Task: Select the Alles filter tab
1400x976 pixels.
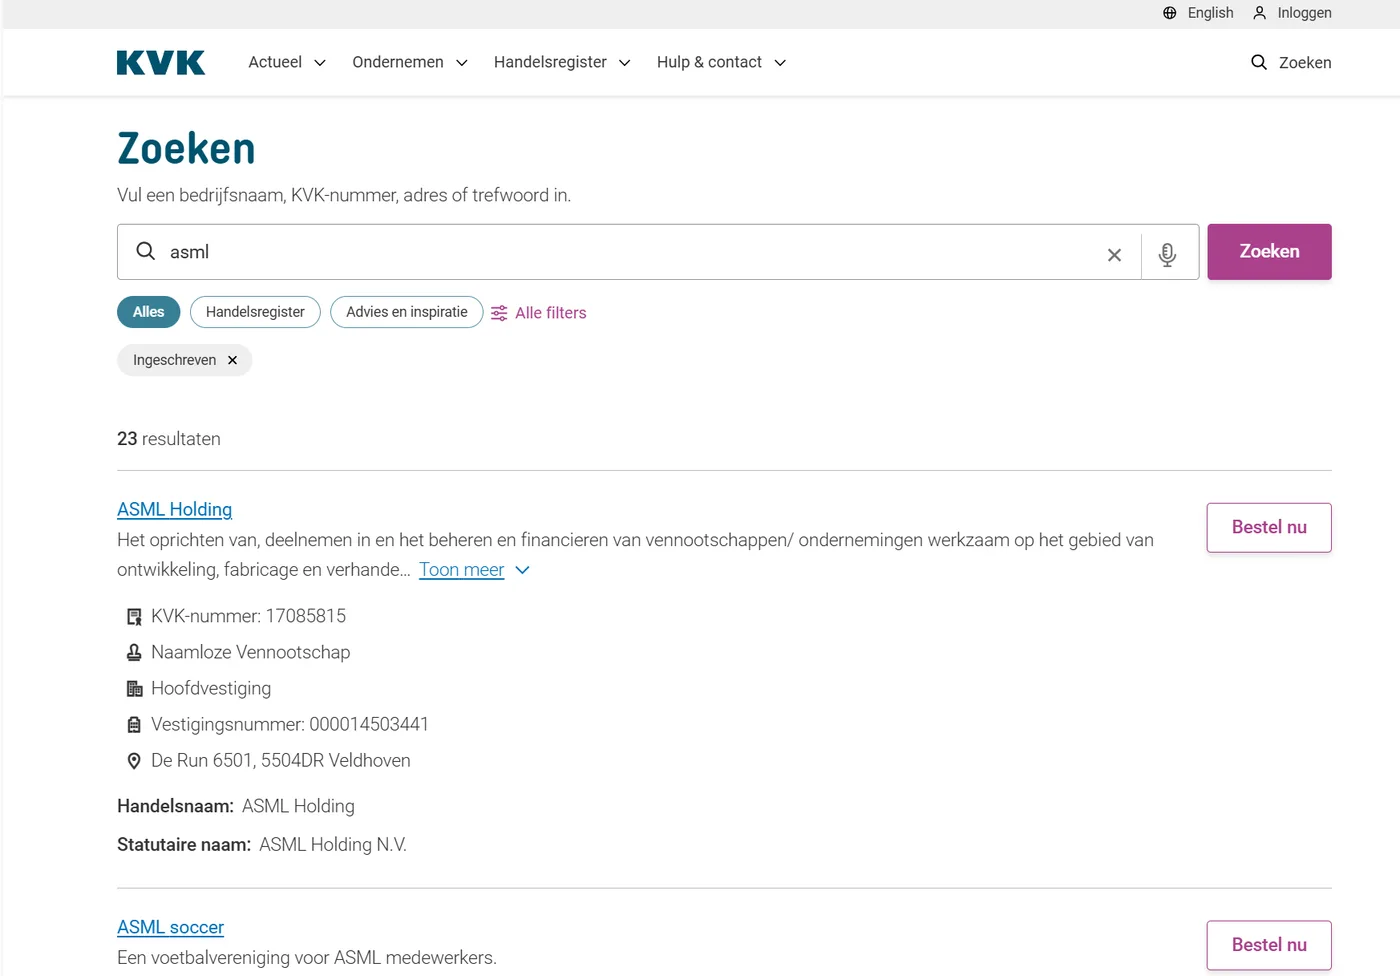Action: point(148,312)
